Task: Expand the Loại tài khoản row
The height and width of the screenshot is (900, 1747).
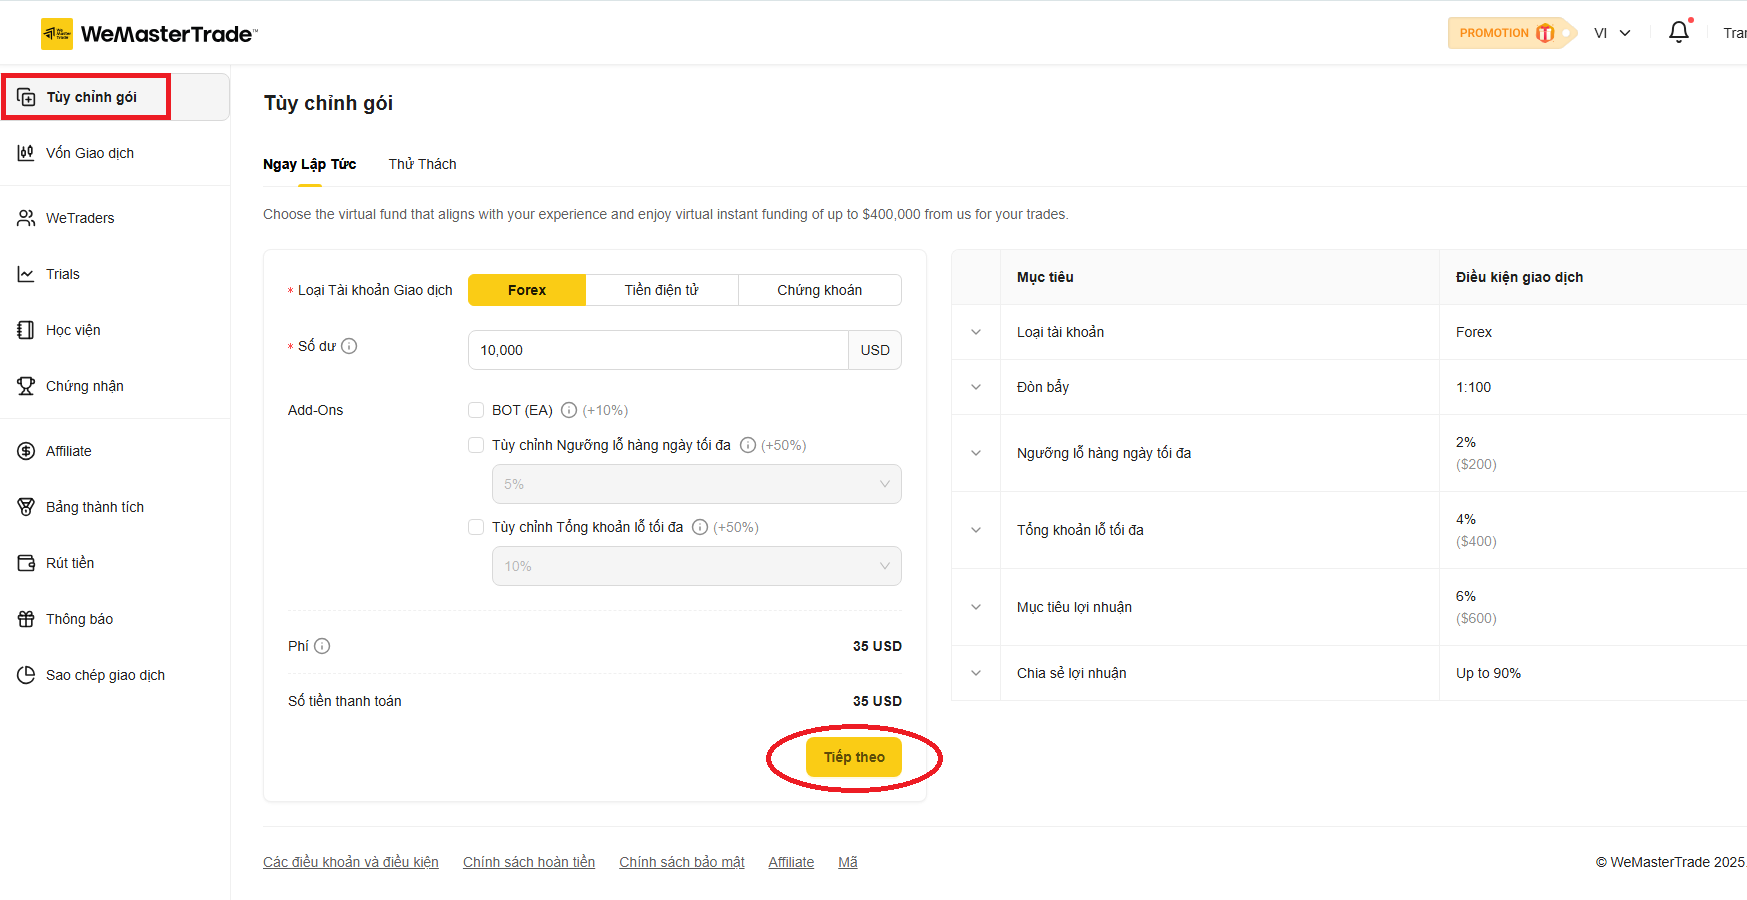Action: point(976,332)
